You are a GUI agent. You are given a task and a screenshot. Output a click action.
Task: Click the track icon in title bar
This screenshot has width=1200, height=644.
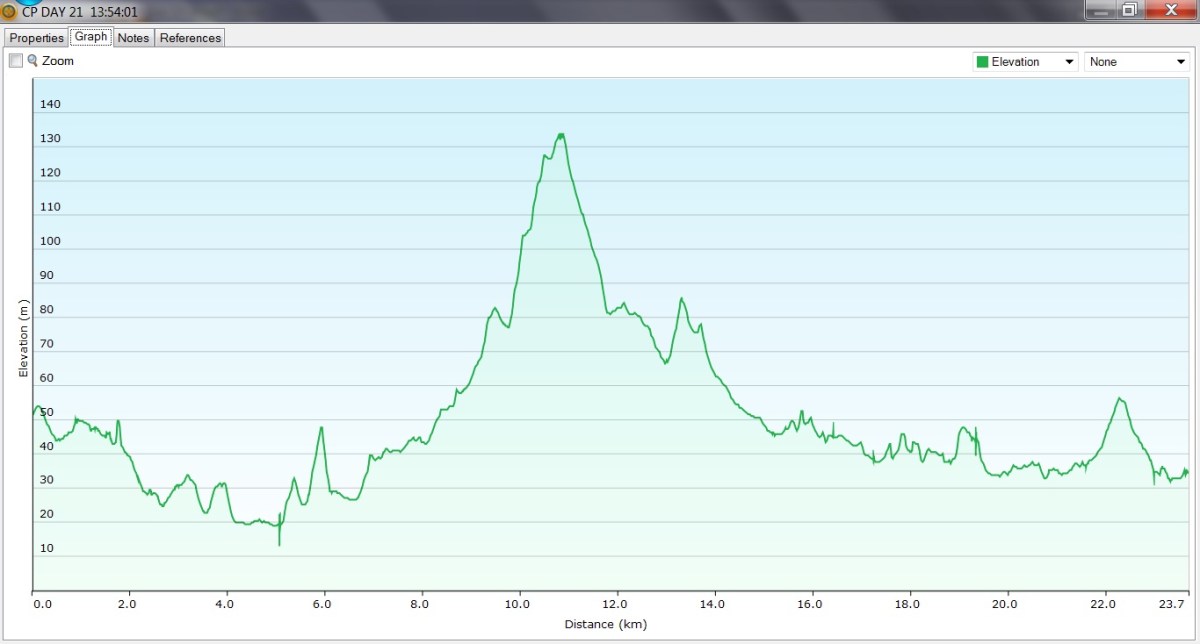click(x=9, y=12)
